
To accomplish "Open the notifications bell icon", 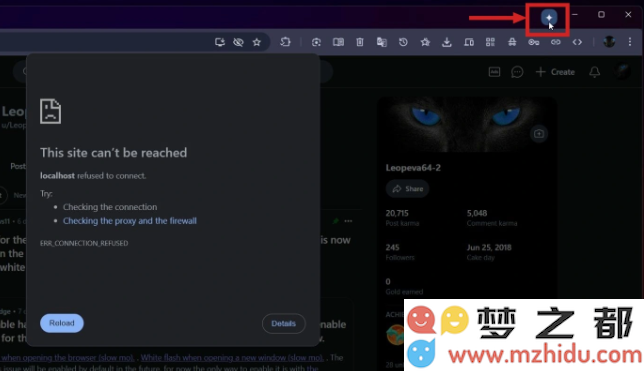I will coord(594,72).
